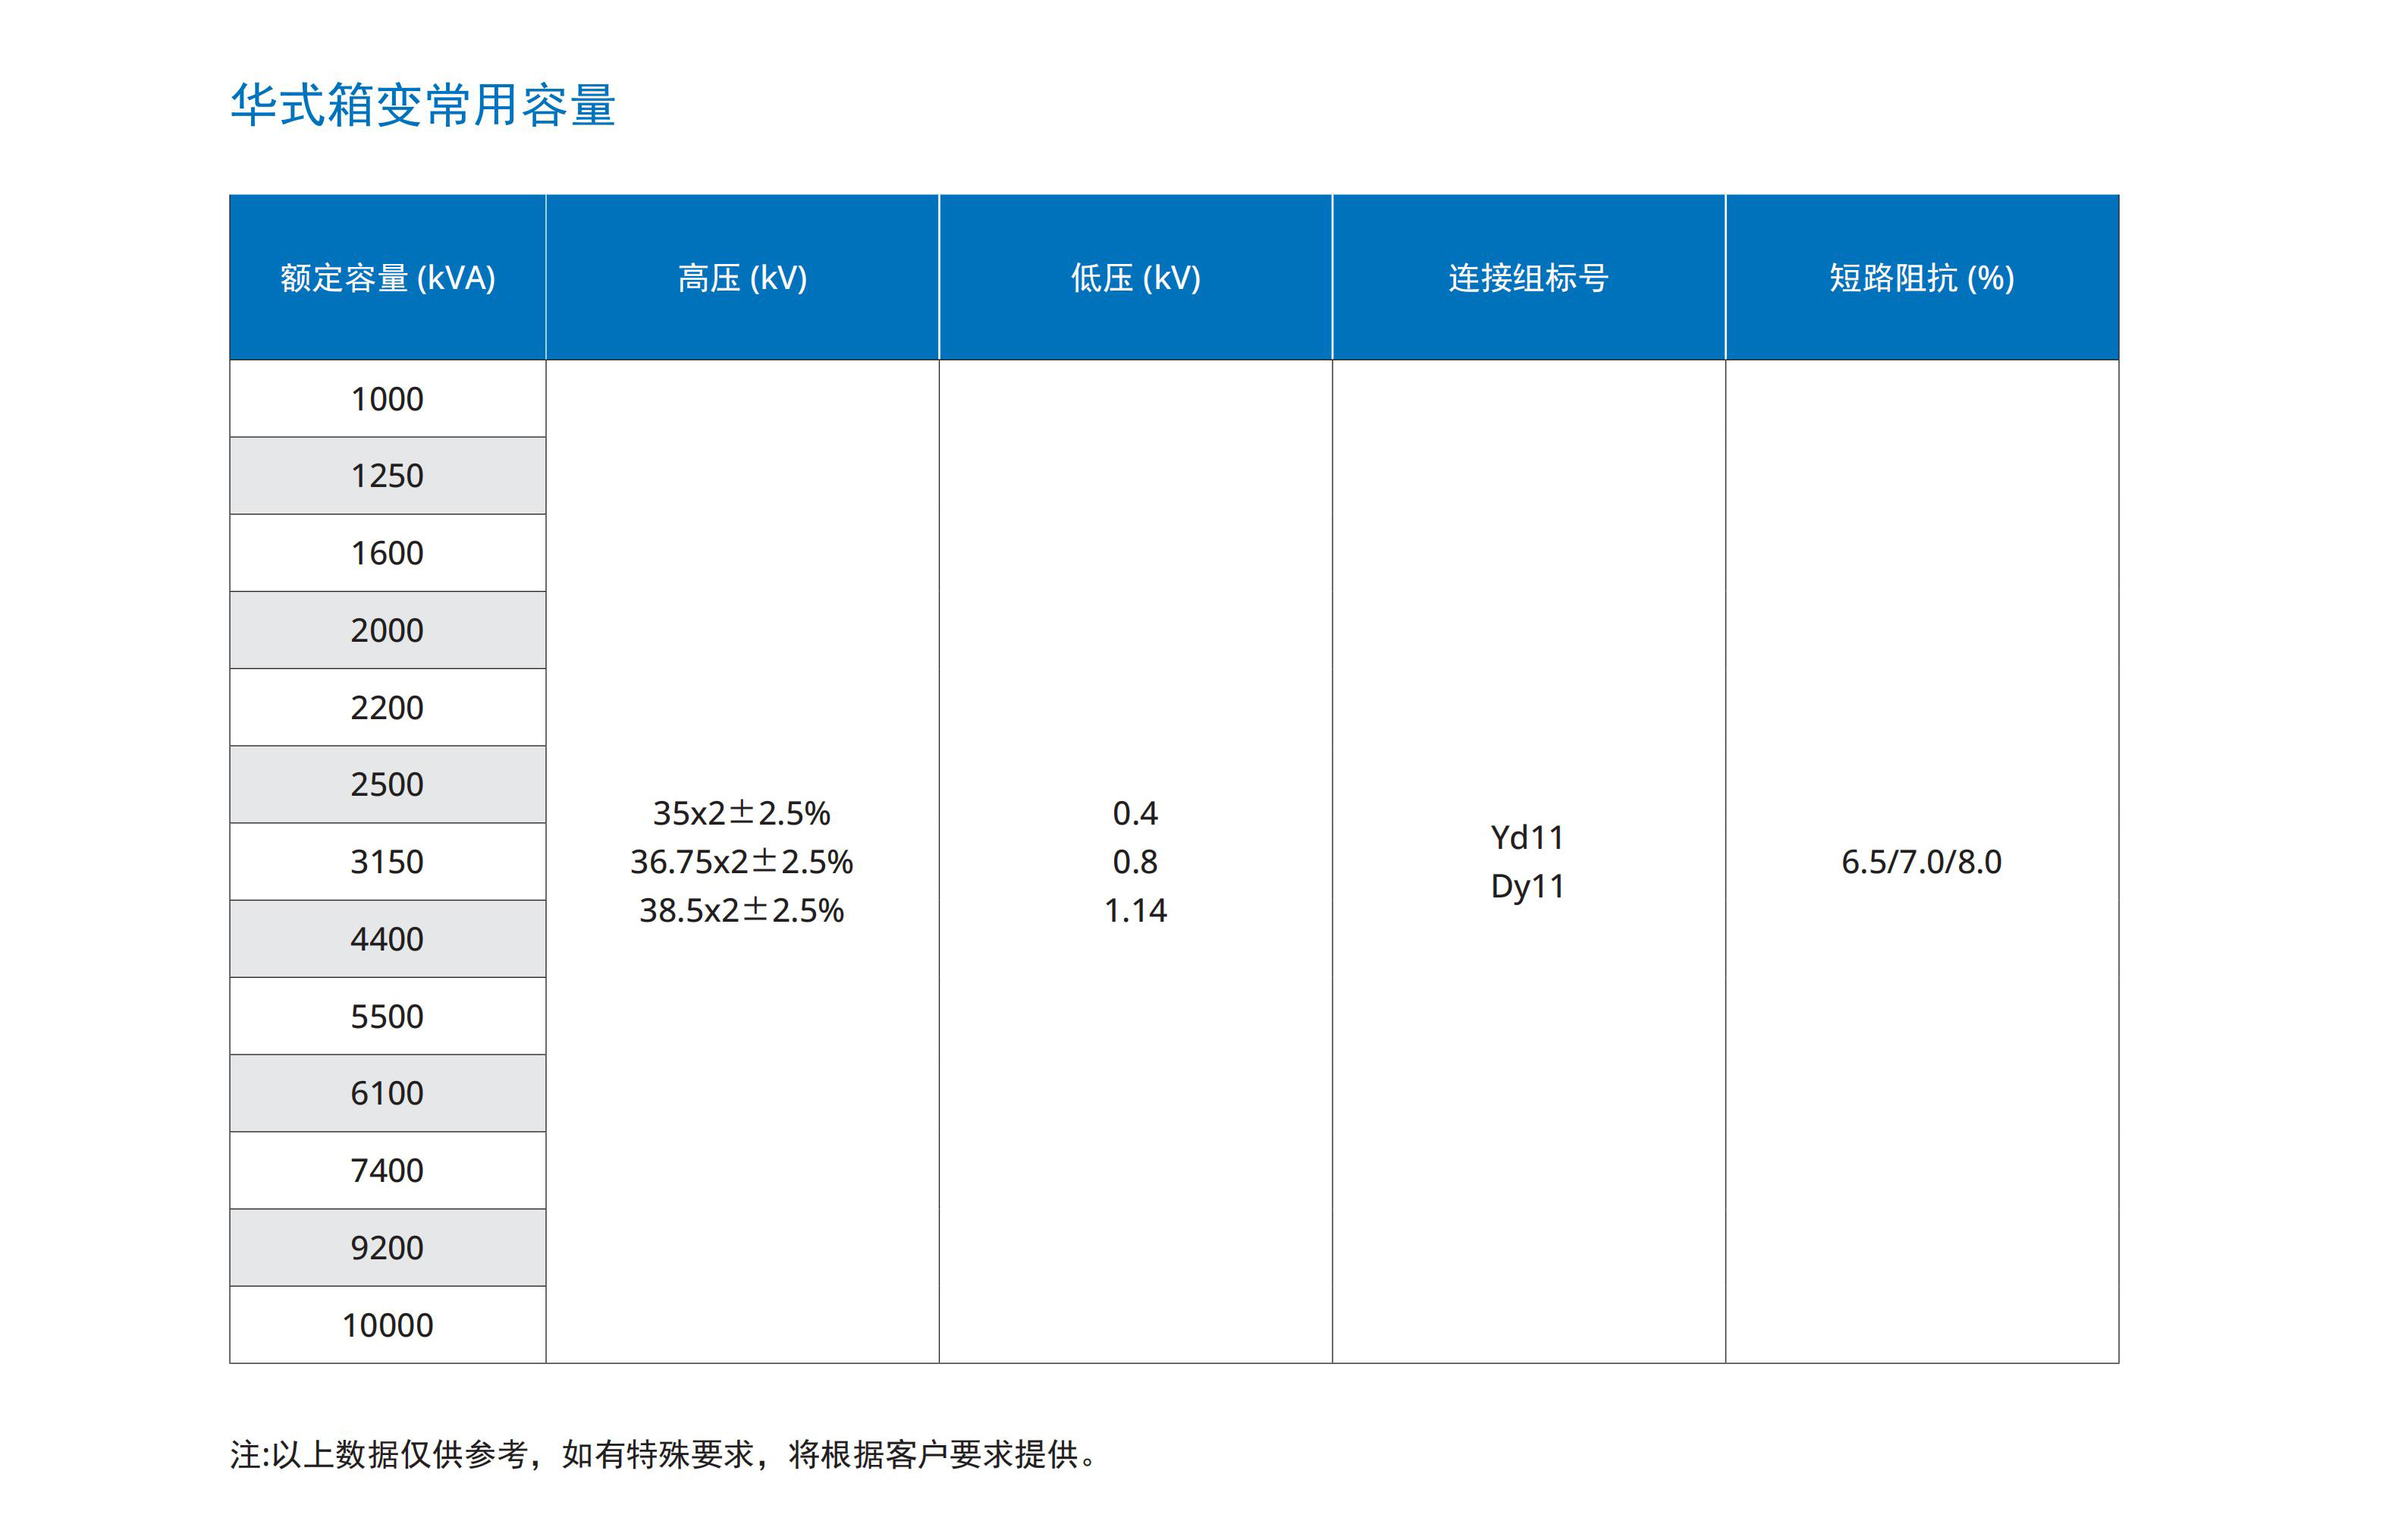Click the Dy11 connection group label
Screen dimensions: 2408x1540
point(1528,886)
